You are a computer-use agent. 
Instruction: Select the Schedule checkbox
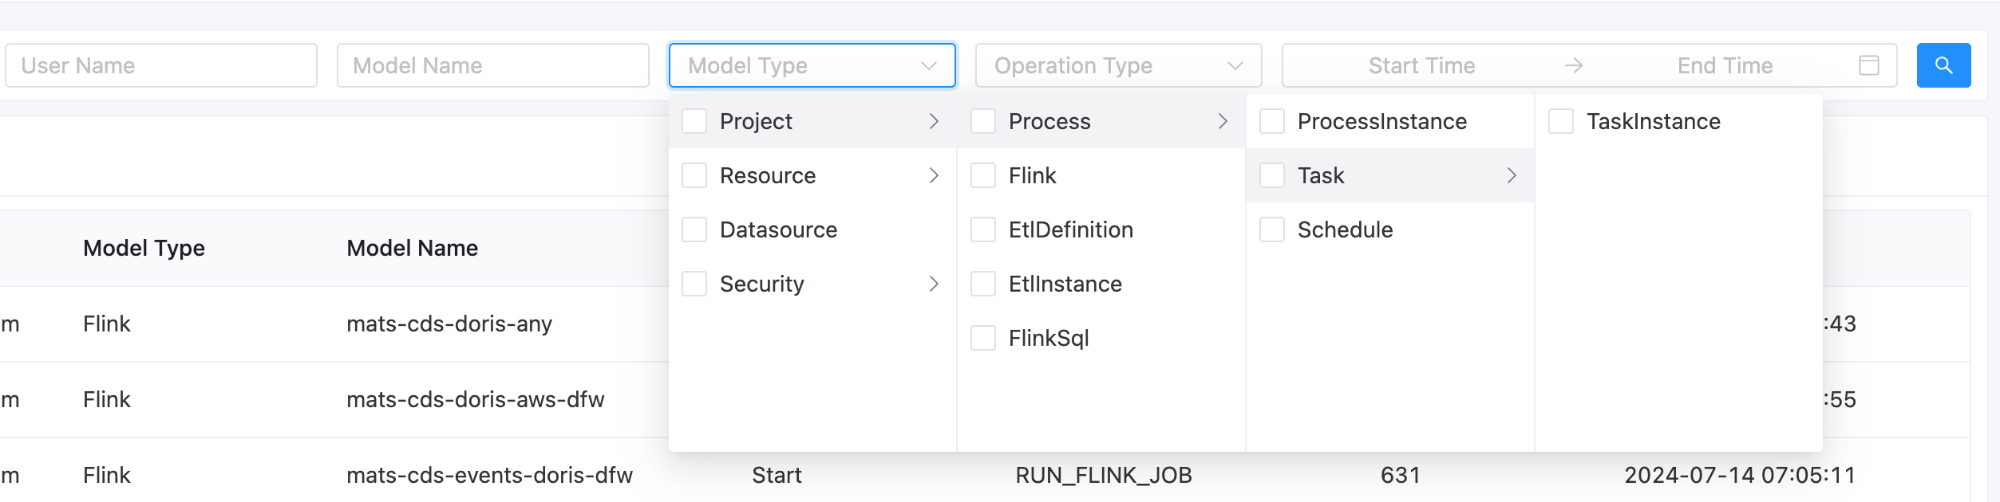click(x=1272, y=230)
